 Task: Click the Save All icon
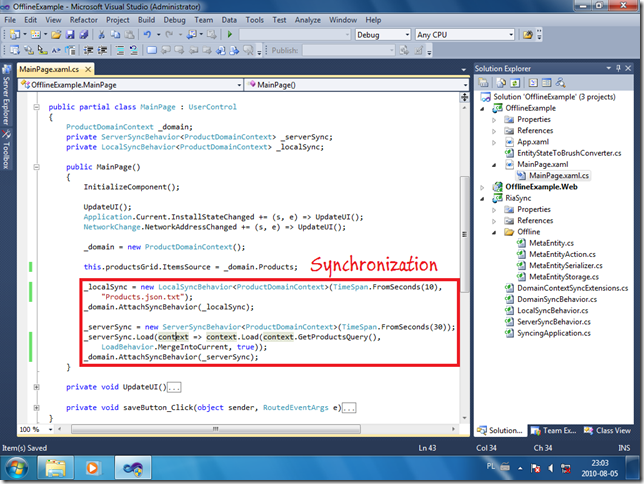(x=84, y=35)
